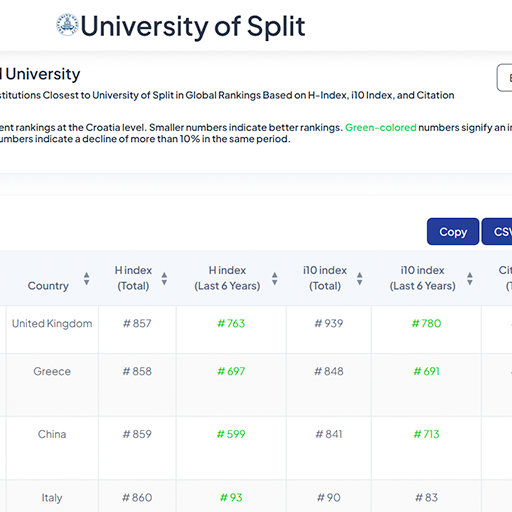Sort by H index (Total) arrows
The width and height of the screenshot is (512, 512).
[164, 278]
